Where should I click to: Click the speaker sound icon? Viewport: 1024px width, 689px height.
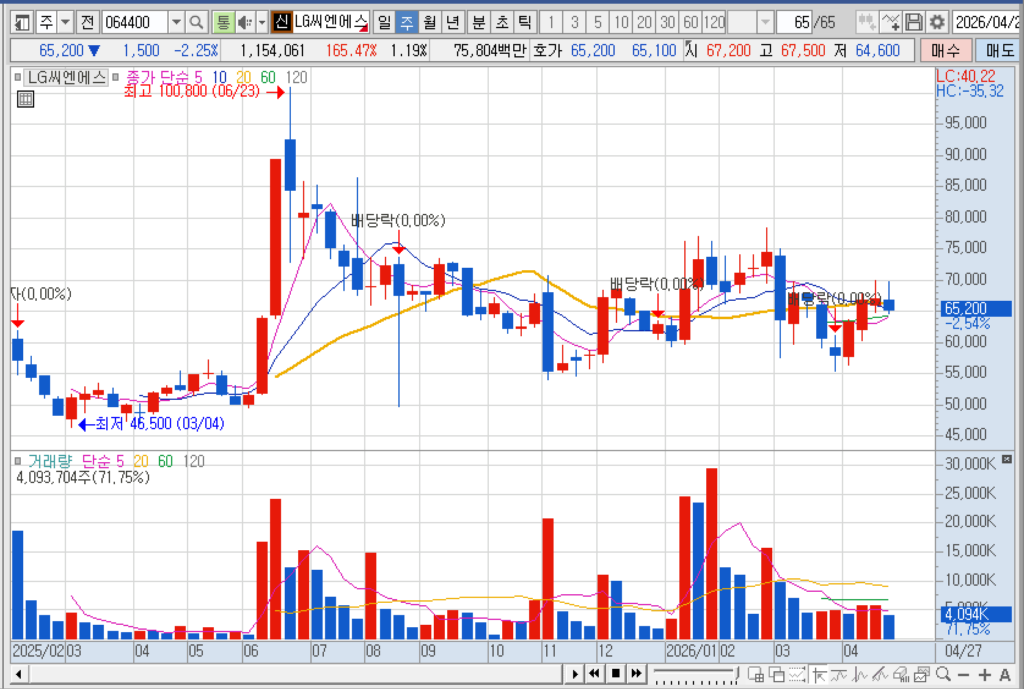[x=245, y=23]
